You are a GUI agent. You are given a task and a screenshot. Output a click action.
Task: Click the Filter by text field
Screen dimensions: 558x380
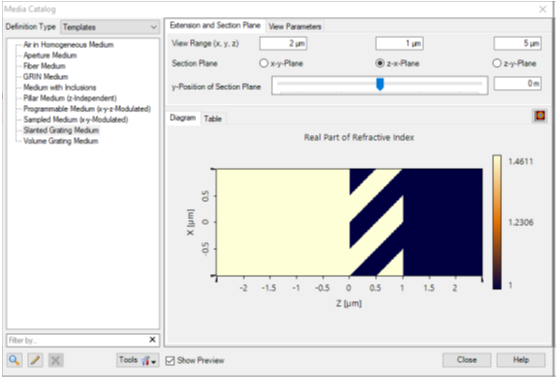77,340
